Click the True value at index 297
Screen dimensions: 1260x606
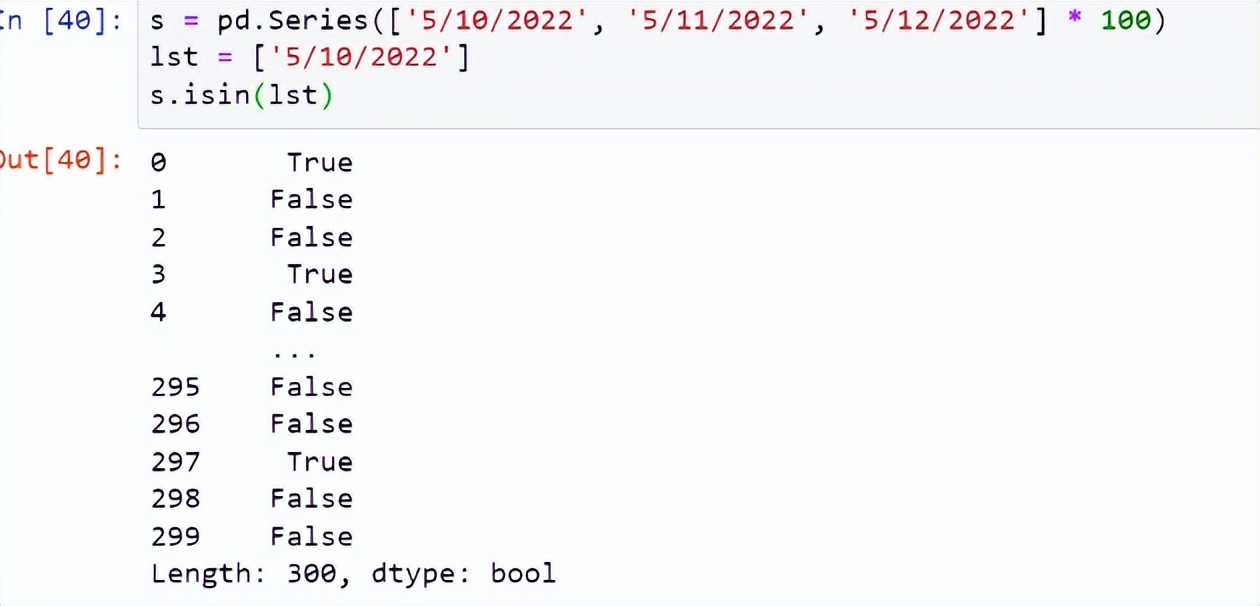click(x=320, y=462)
